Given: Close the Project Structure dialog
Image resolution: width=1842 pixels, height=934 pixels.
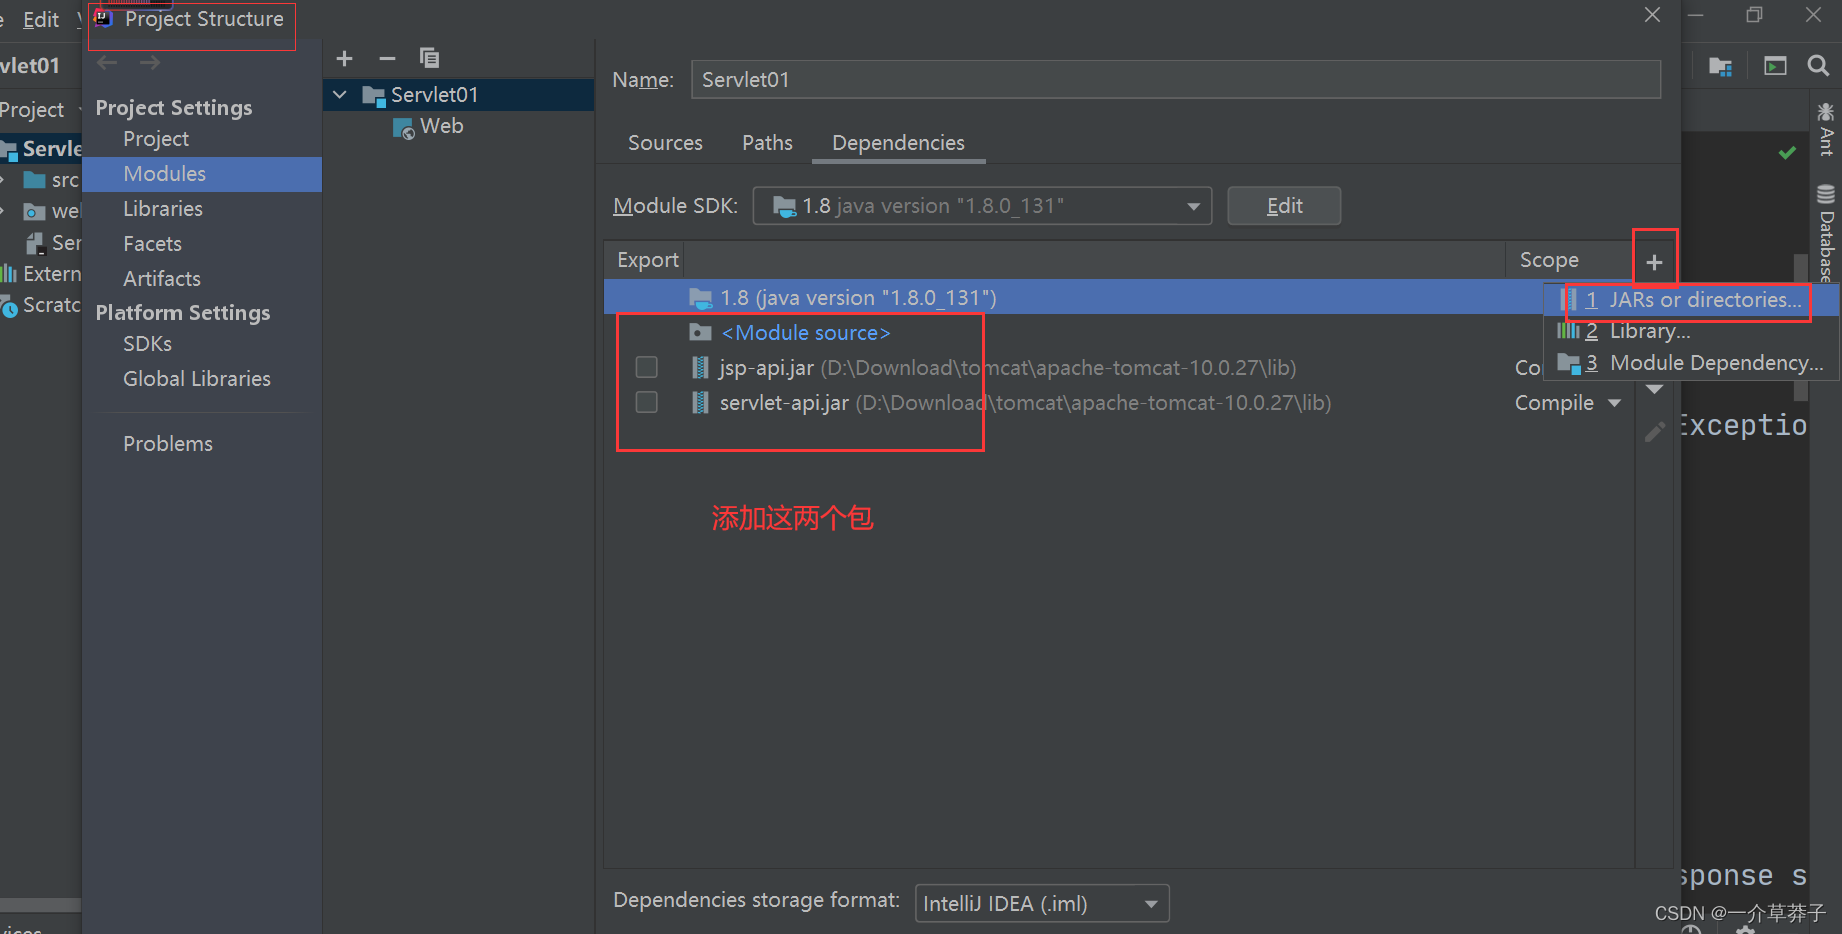Looking at the screenshot, I should [1652, 15].
